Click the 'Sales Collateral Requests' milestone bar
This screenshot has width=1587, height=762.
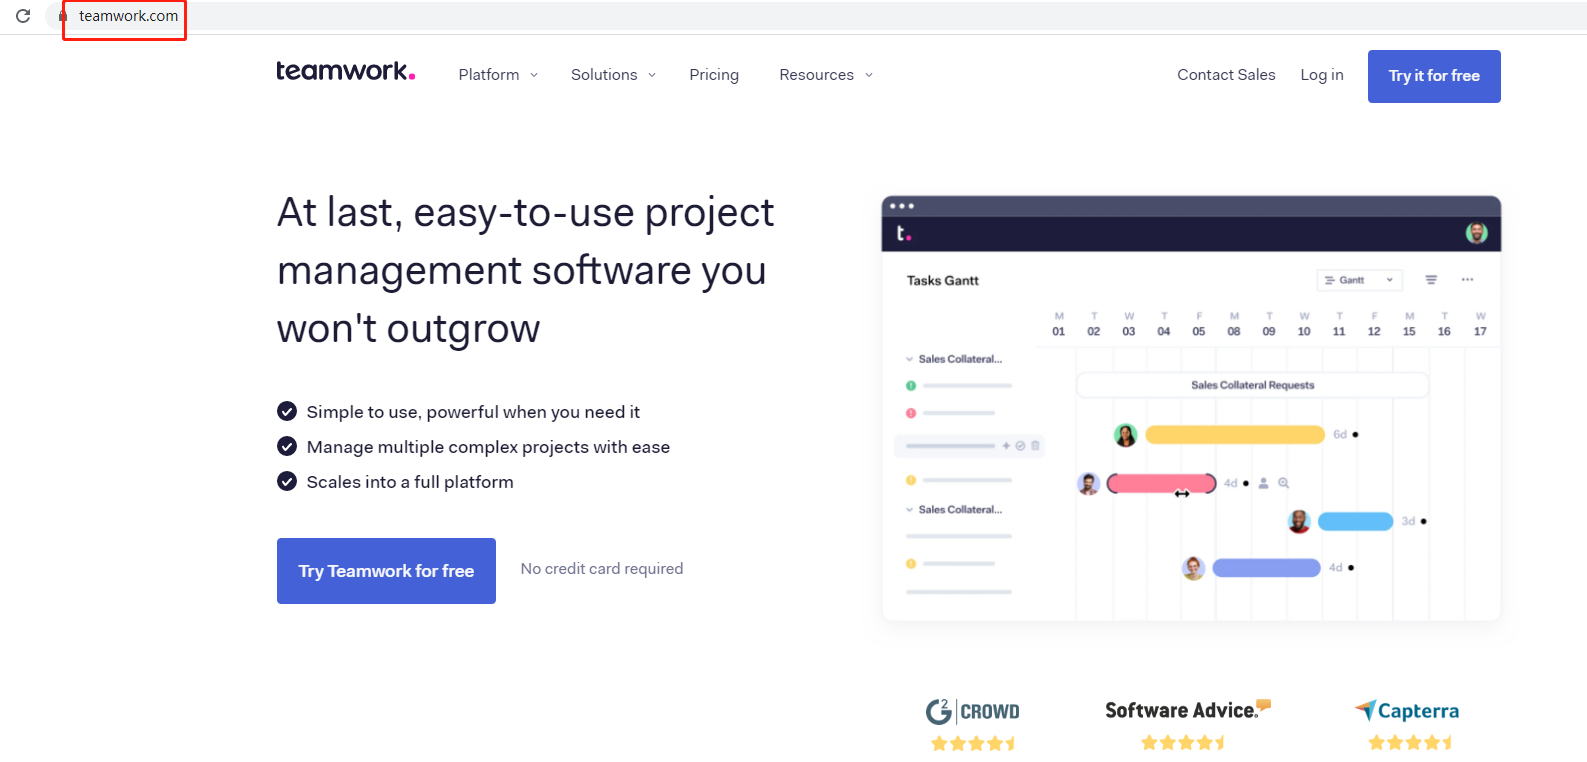pos(1252,385)
